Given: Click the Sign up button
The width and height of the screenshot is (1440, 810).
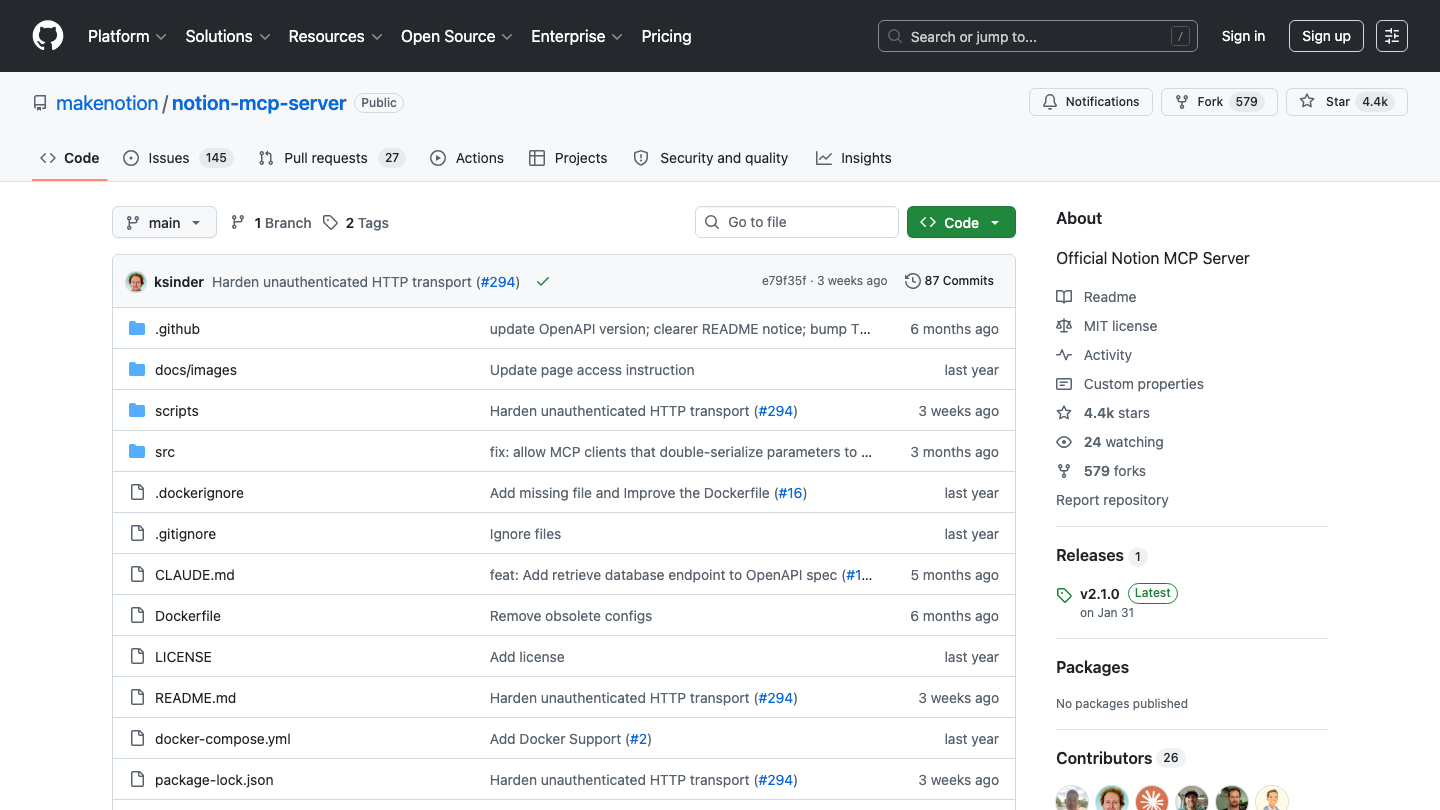Looking at the screenshot, I should [1326, 36].
